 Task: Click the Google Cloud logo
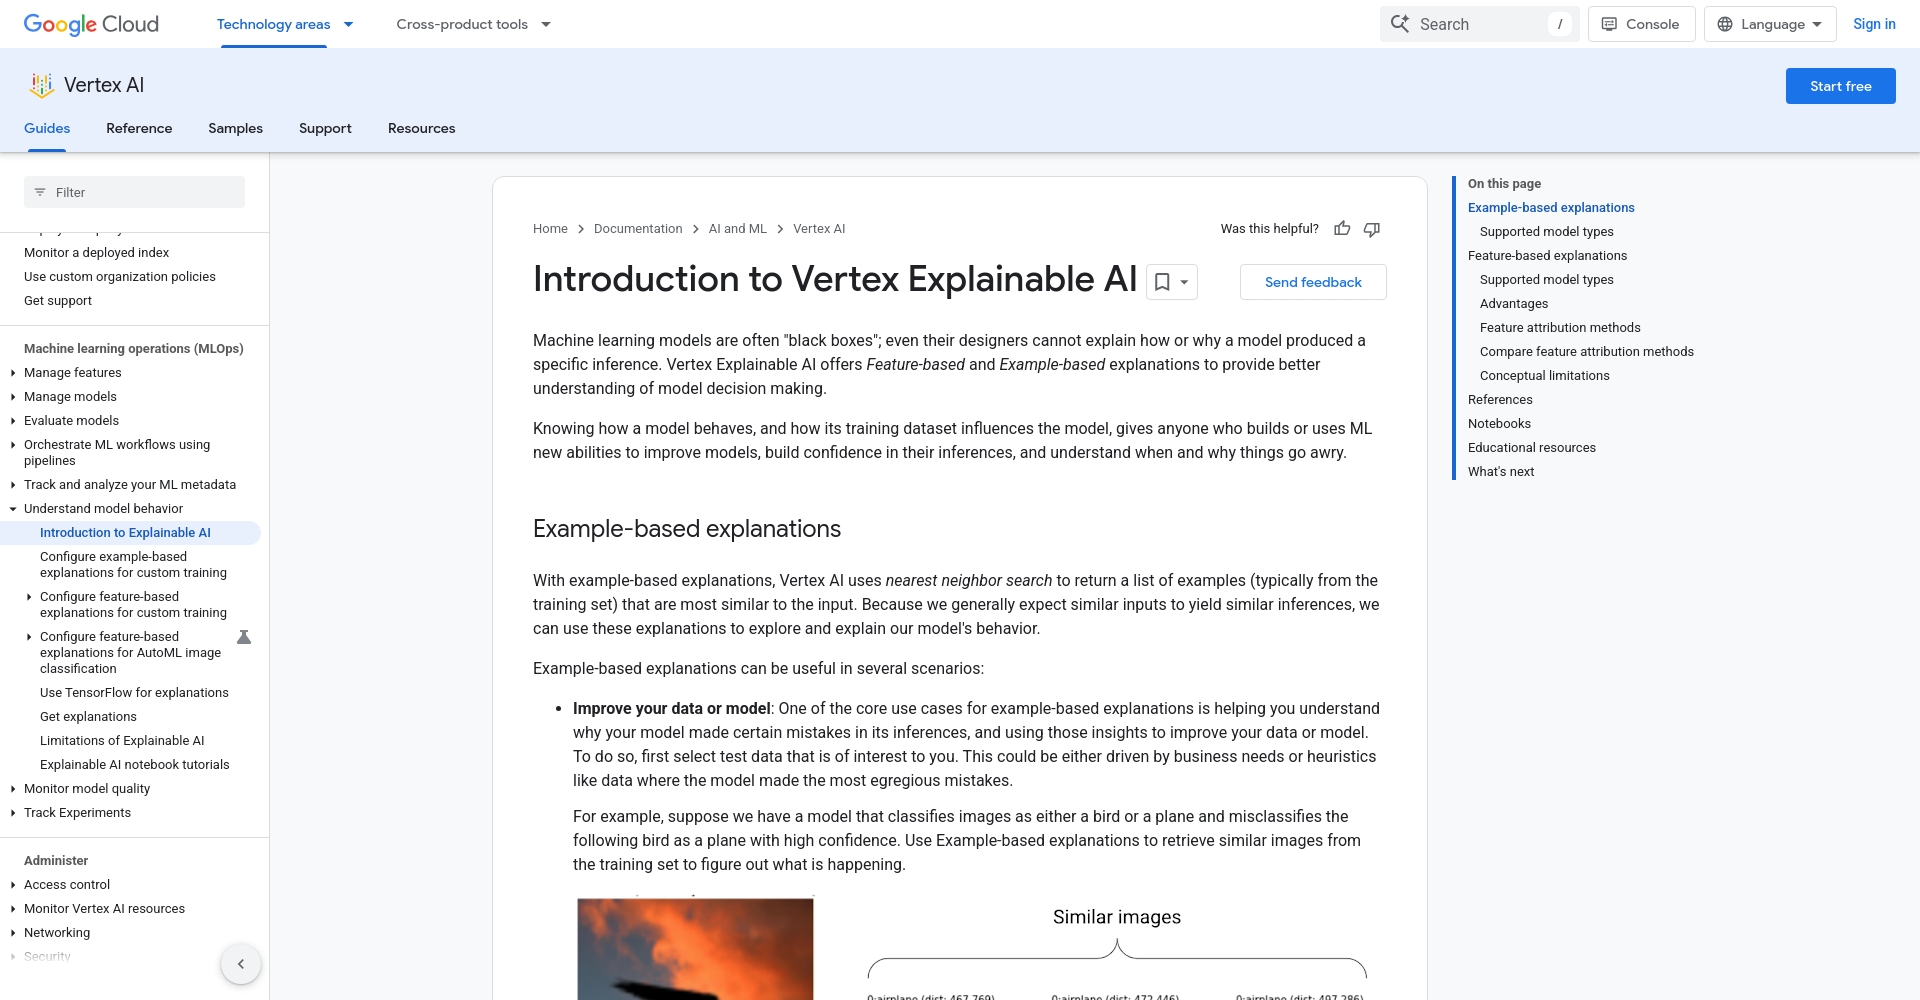tap(91, 24)
